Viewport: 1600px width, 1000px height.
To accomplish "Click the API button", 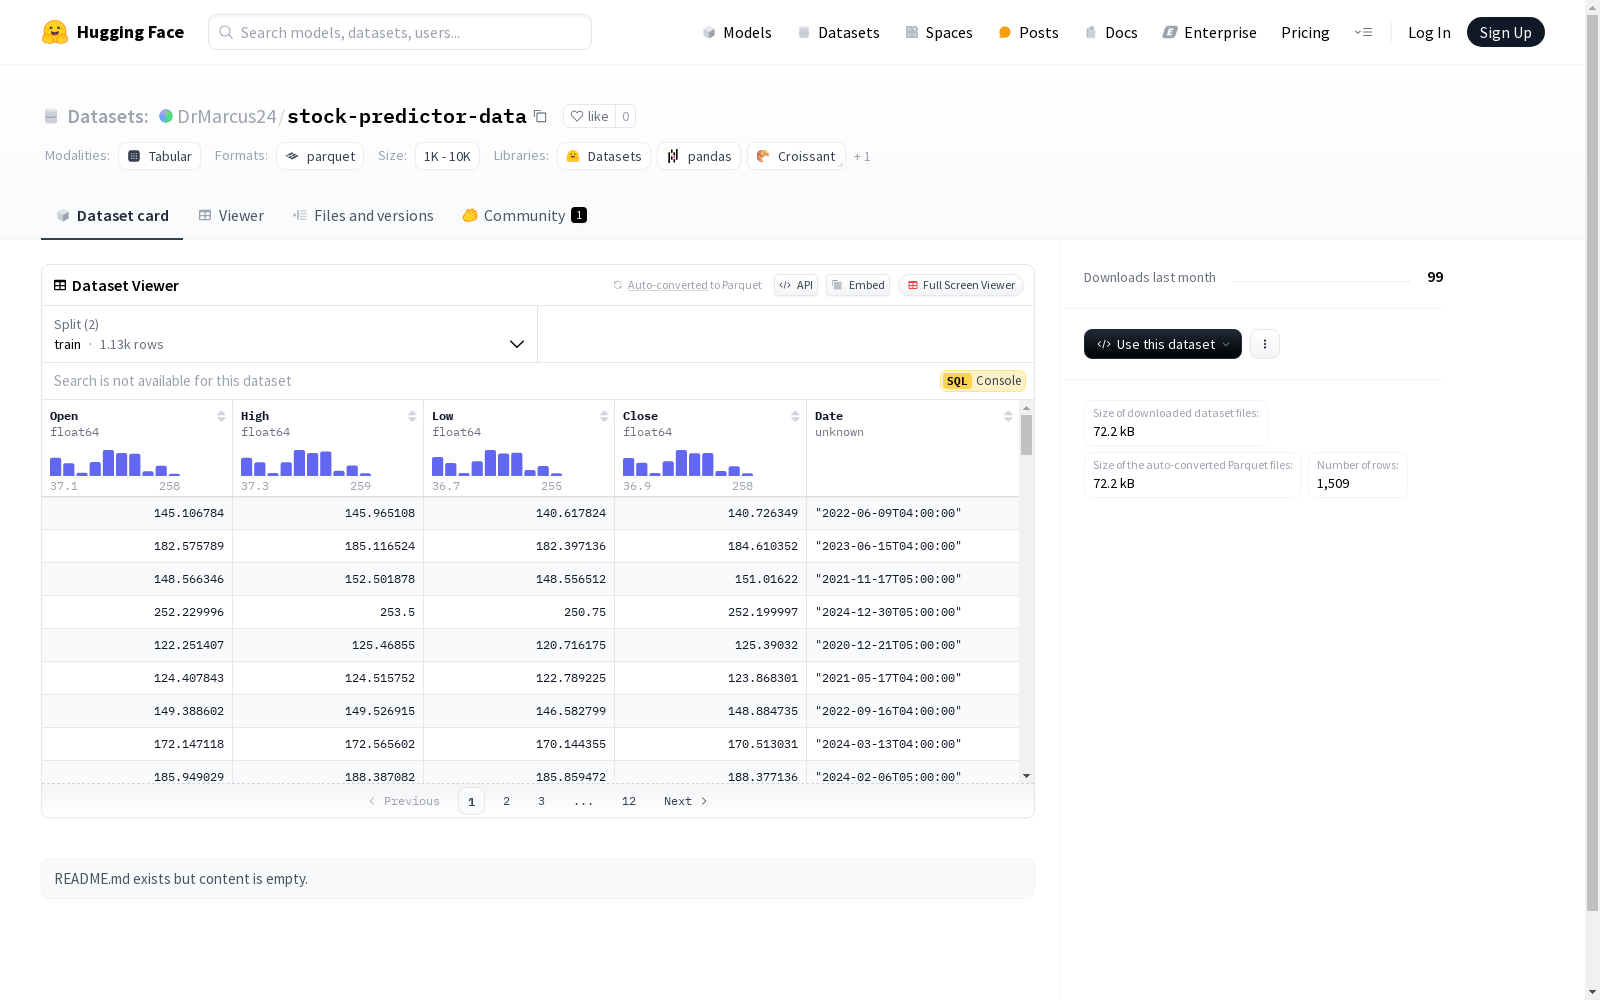I will [x=796, y=285].
